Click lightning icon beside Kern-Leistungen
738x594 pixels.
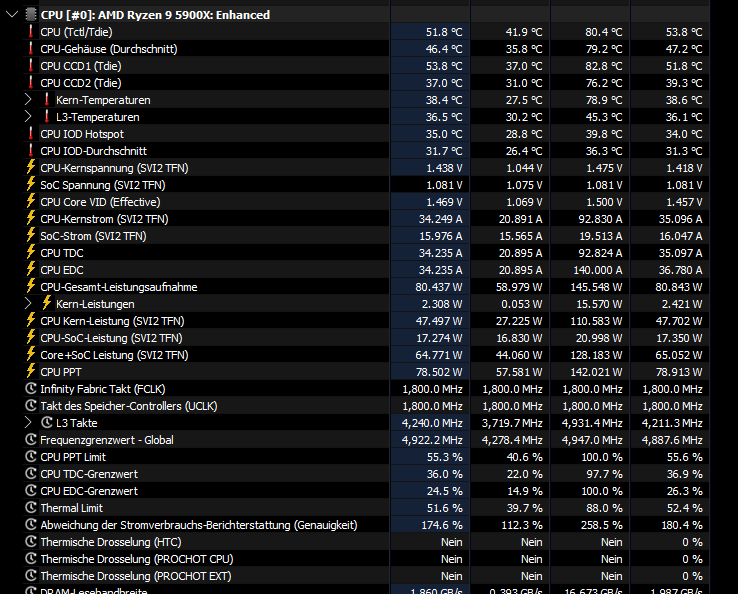46,304
